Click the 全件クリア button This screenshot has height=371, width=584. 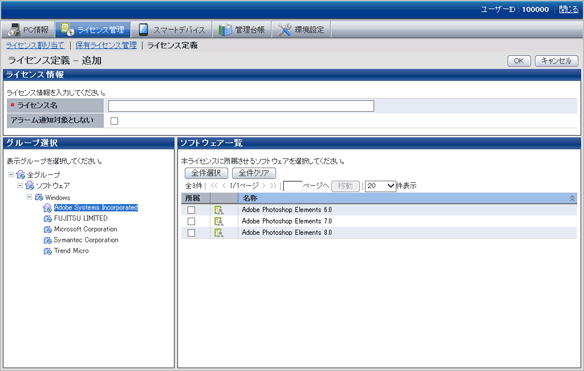coord(254,173)
